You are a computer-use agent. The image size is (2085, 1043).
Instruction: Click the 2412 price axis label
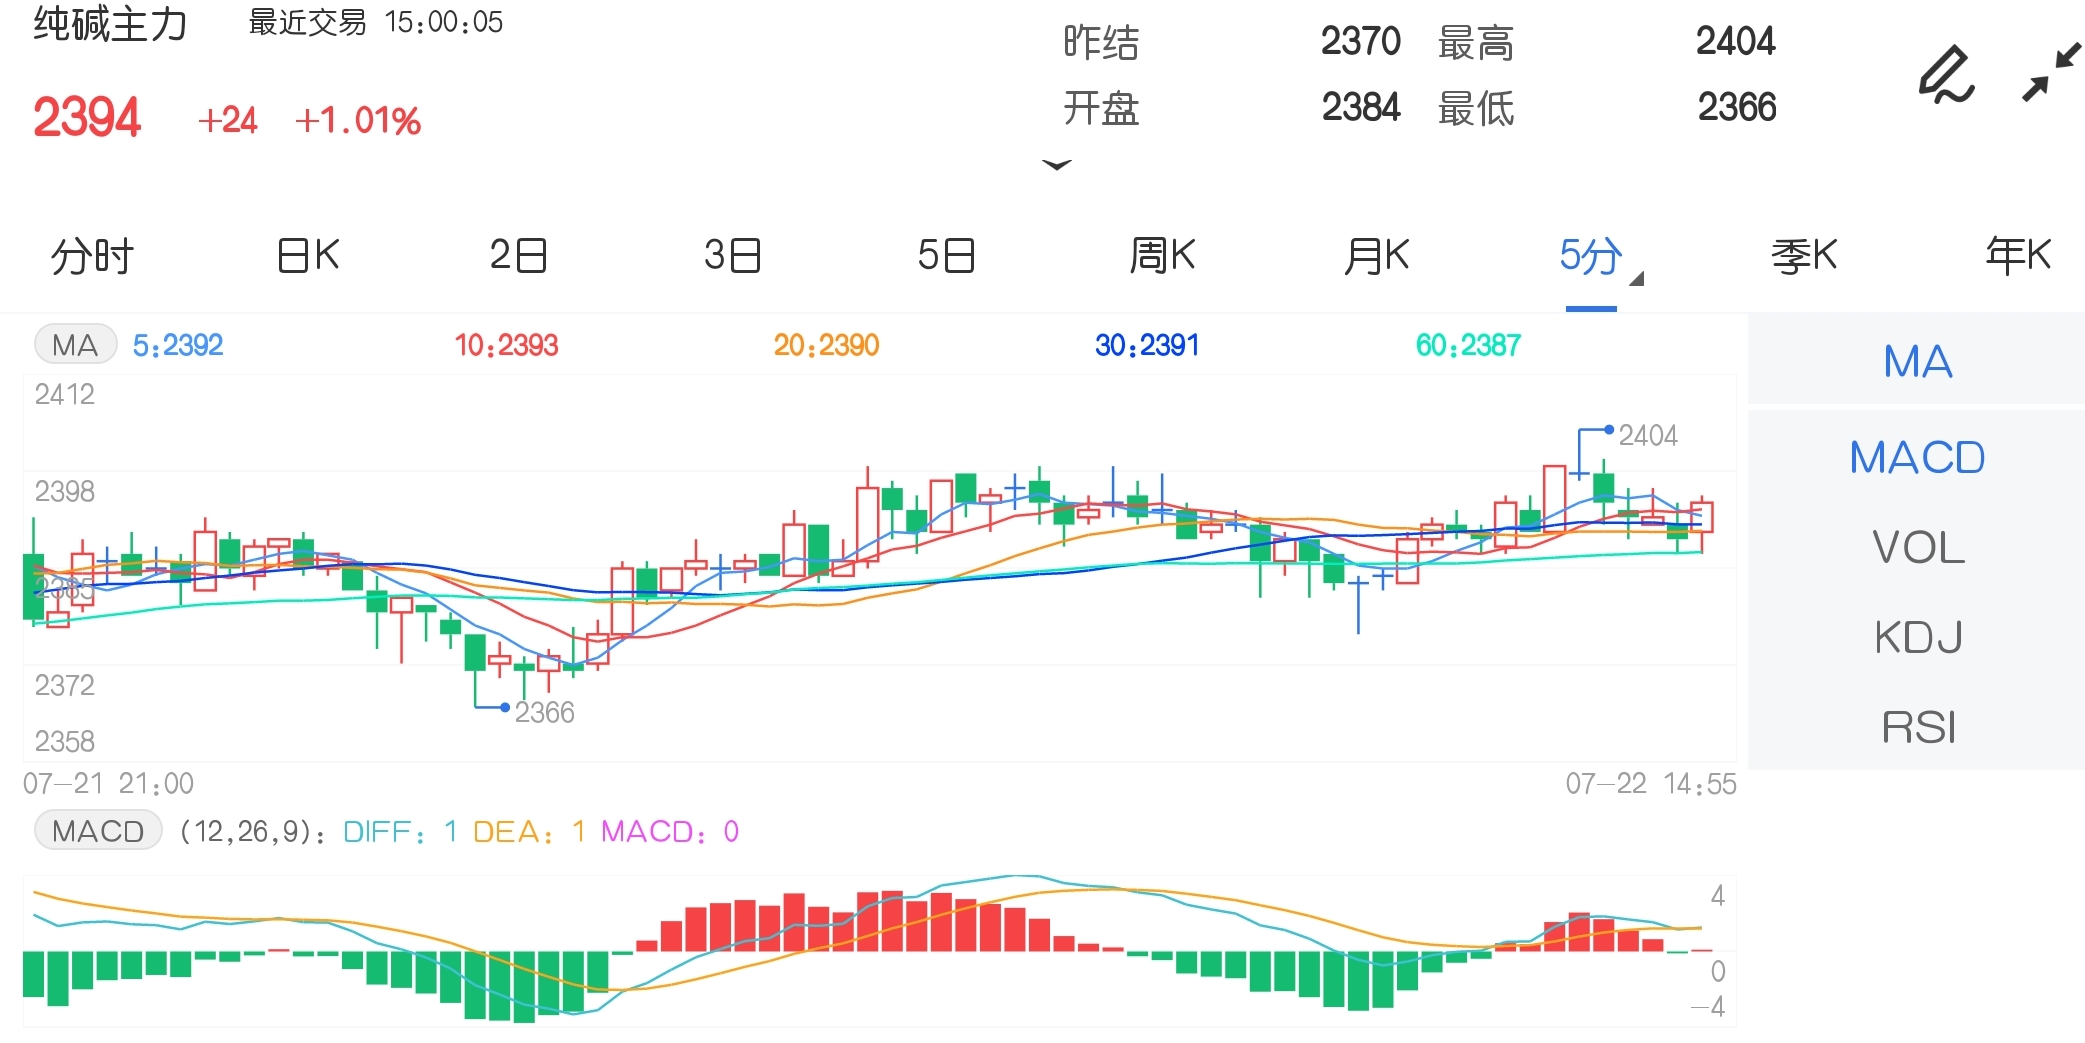coord(65,394)
